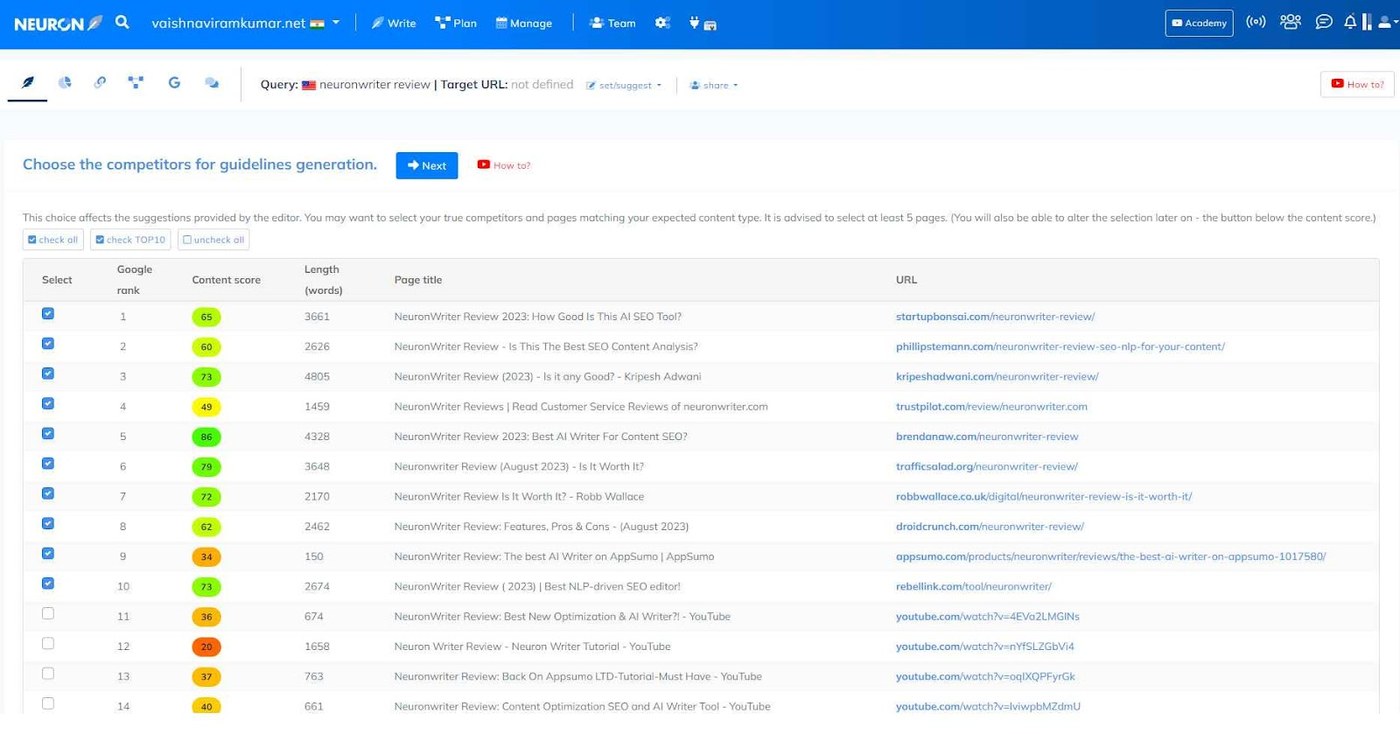Image resolution: width=1400 pixels, height=734 pixels.
Task: Open the chat speech bubble icon
Action: (x=1324, y=22)
